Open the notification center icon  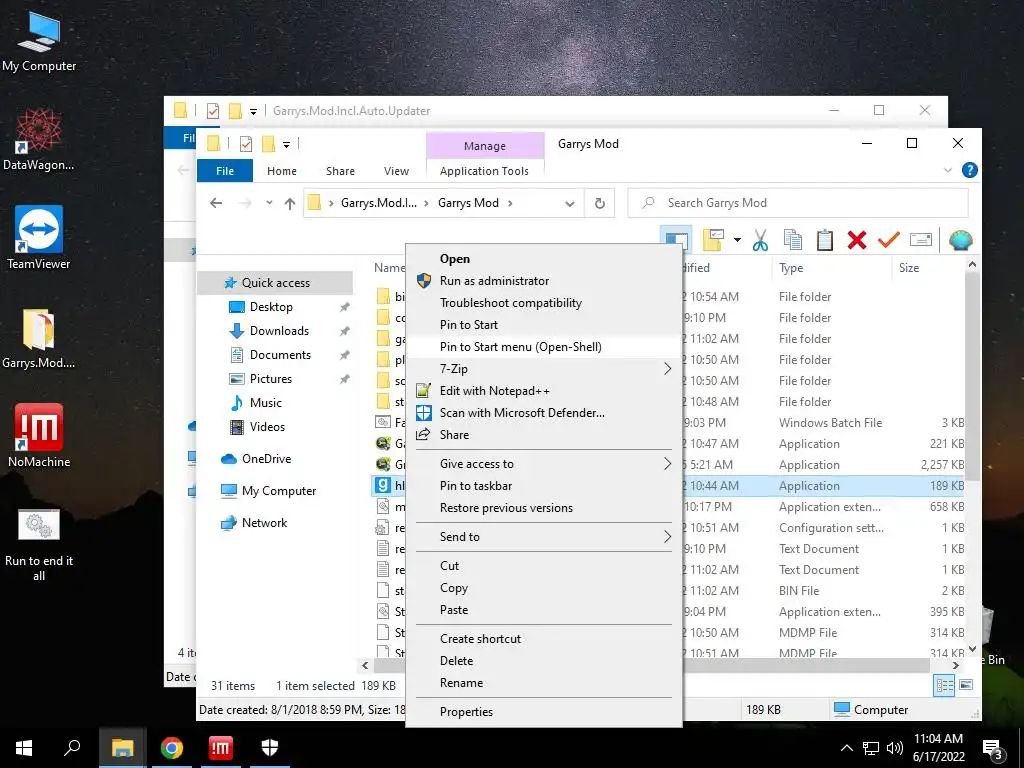click(993, 749)
